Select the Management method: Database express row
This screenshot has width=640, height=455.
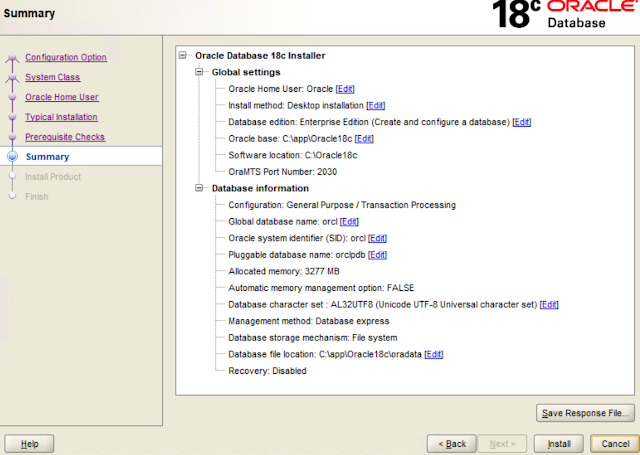point(309,321)
